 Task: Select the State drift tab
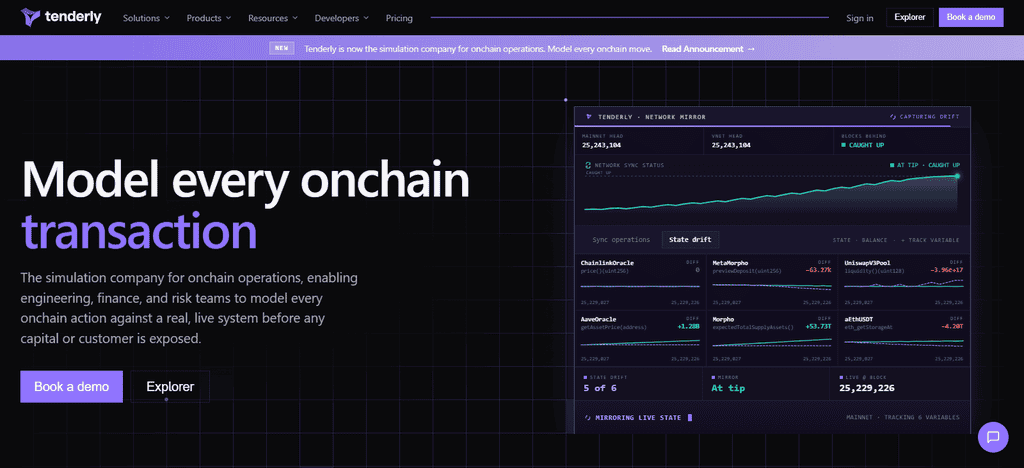[x=690, y=240]
